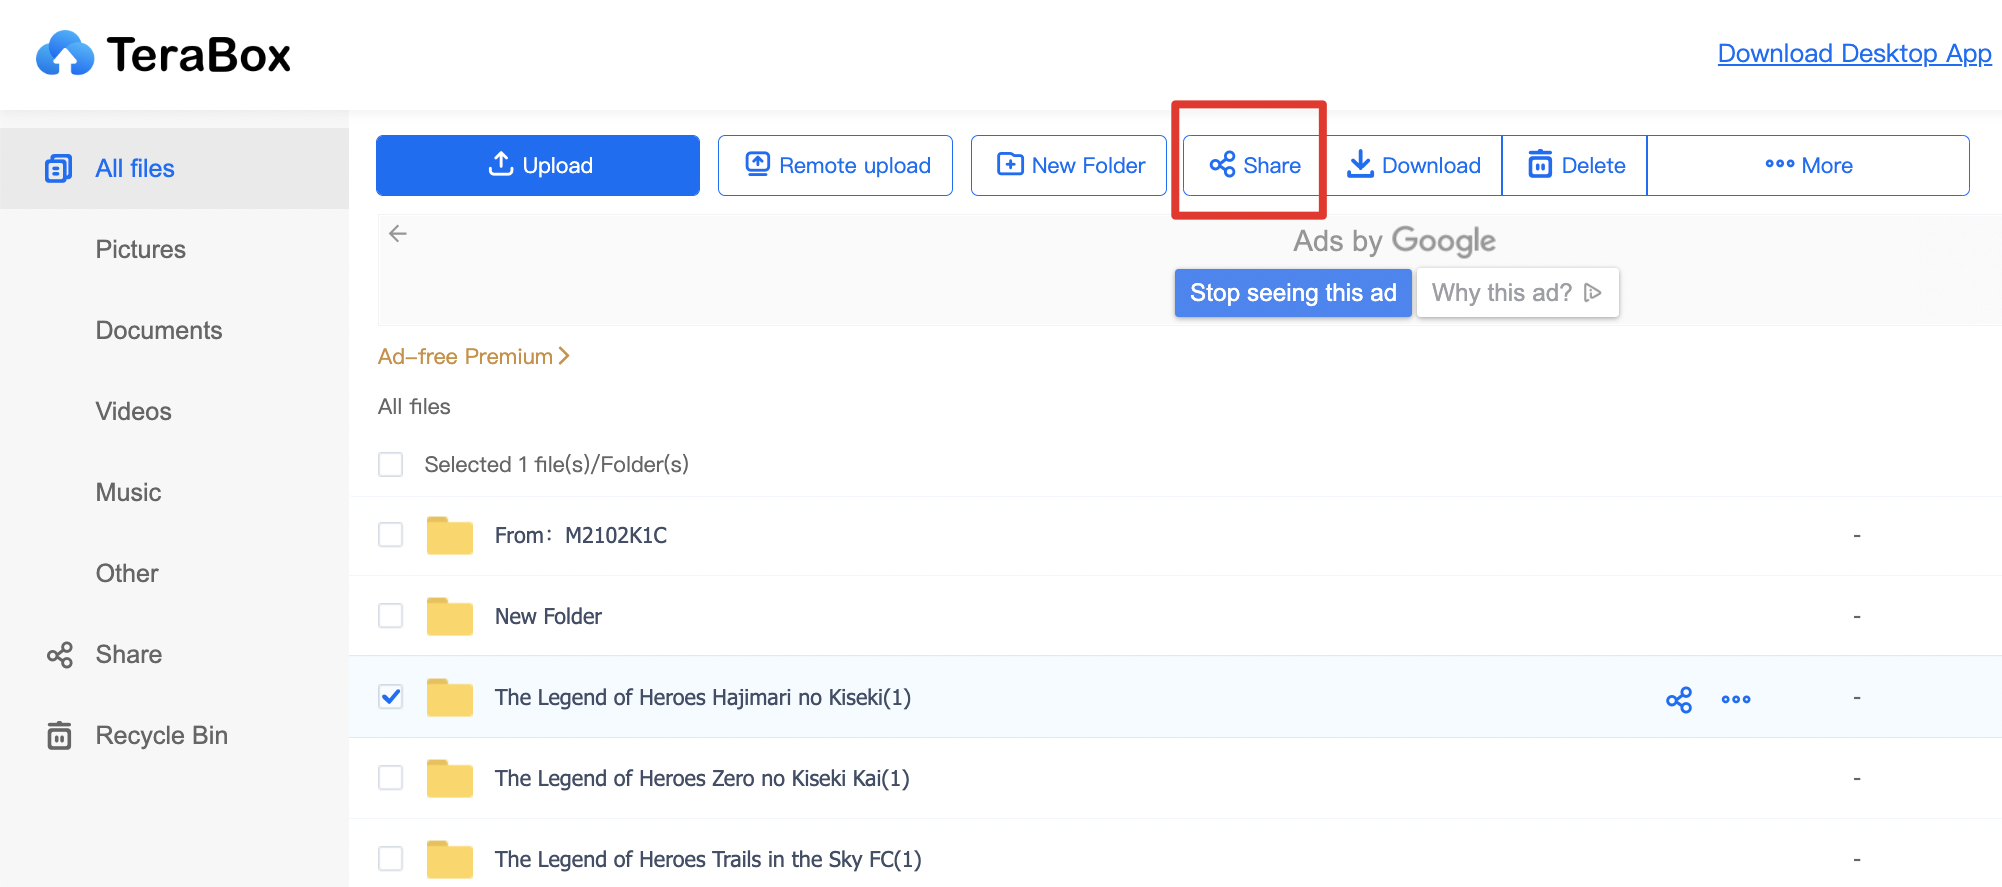Check the New Folder row checkbox

click(x=391, y=616)
